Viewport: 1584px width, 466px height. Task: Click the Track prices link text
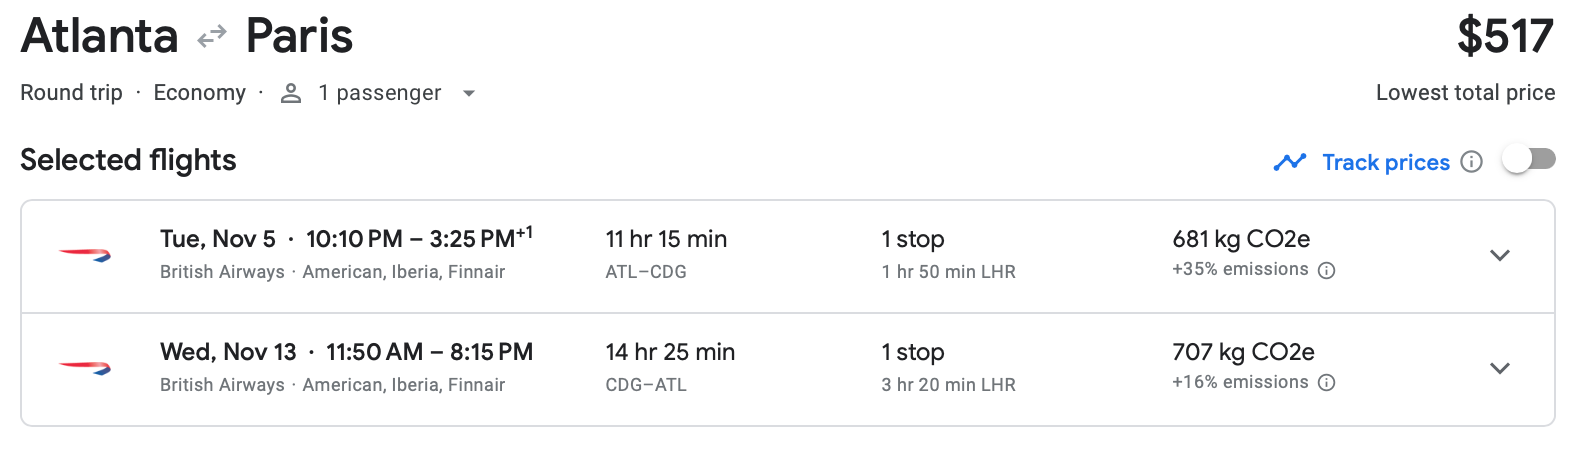[x=1386, y=162]
